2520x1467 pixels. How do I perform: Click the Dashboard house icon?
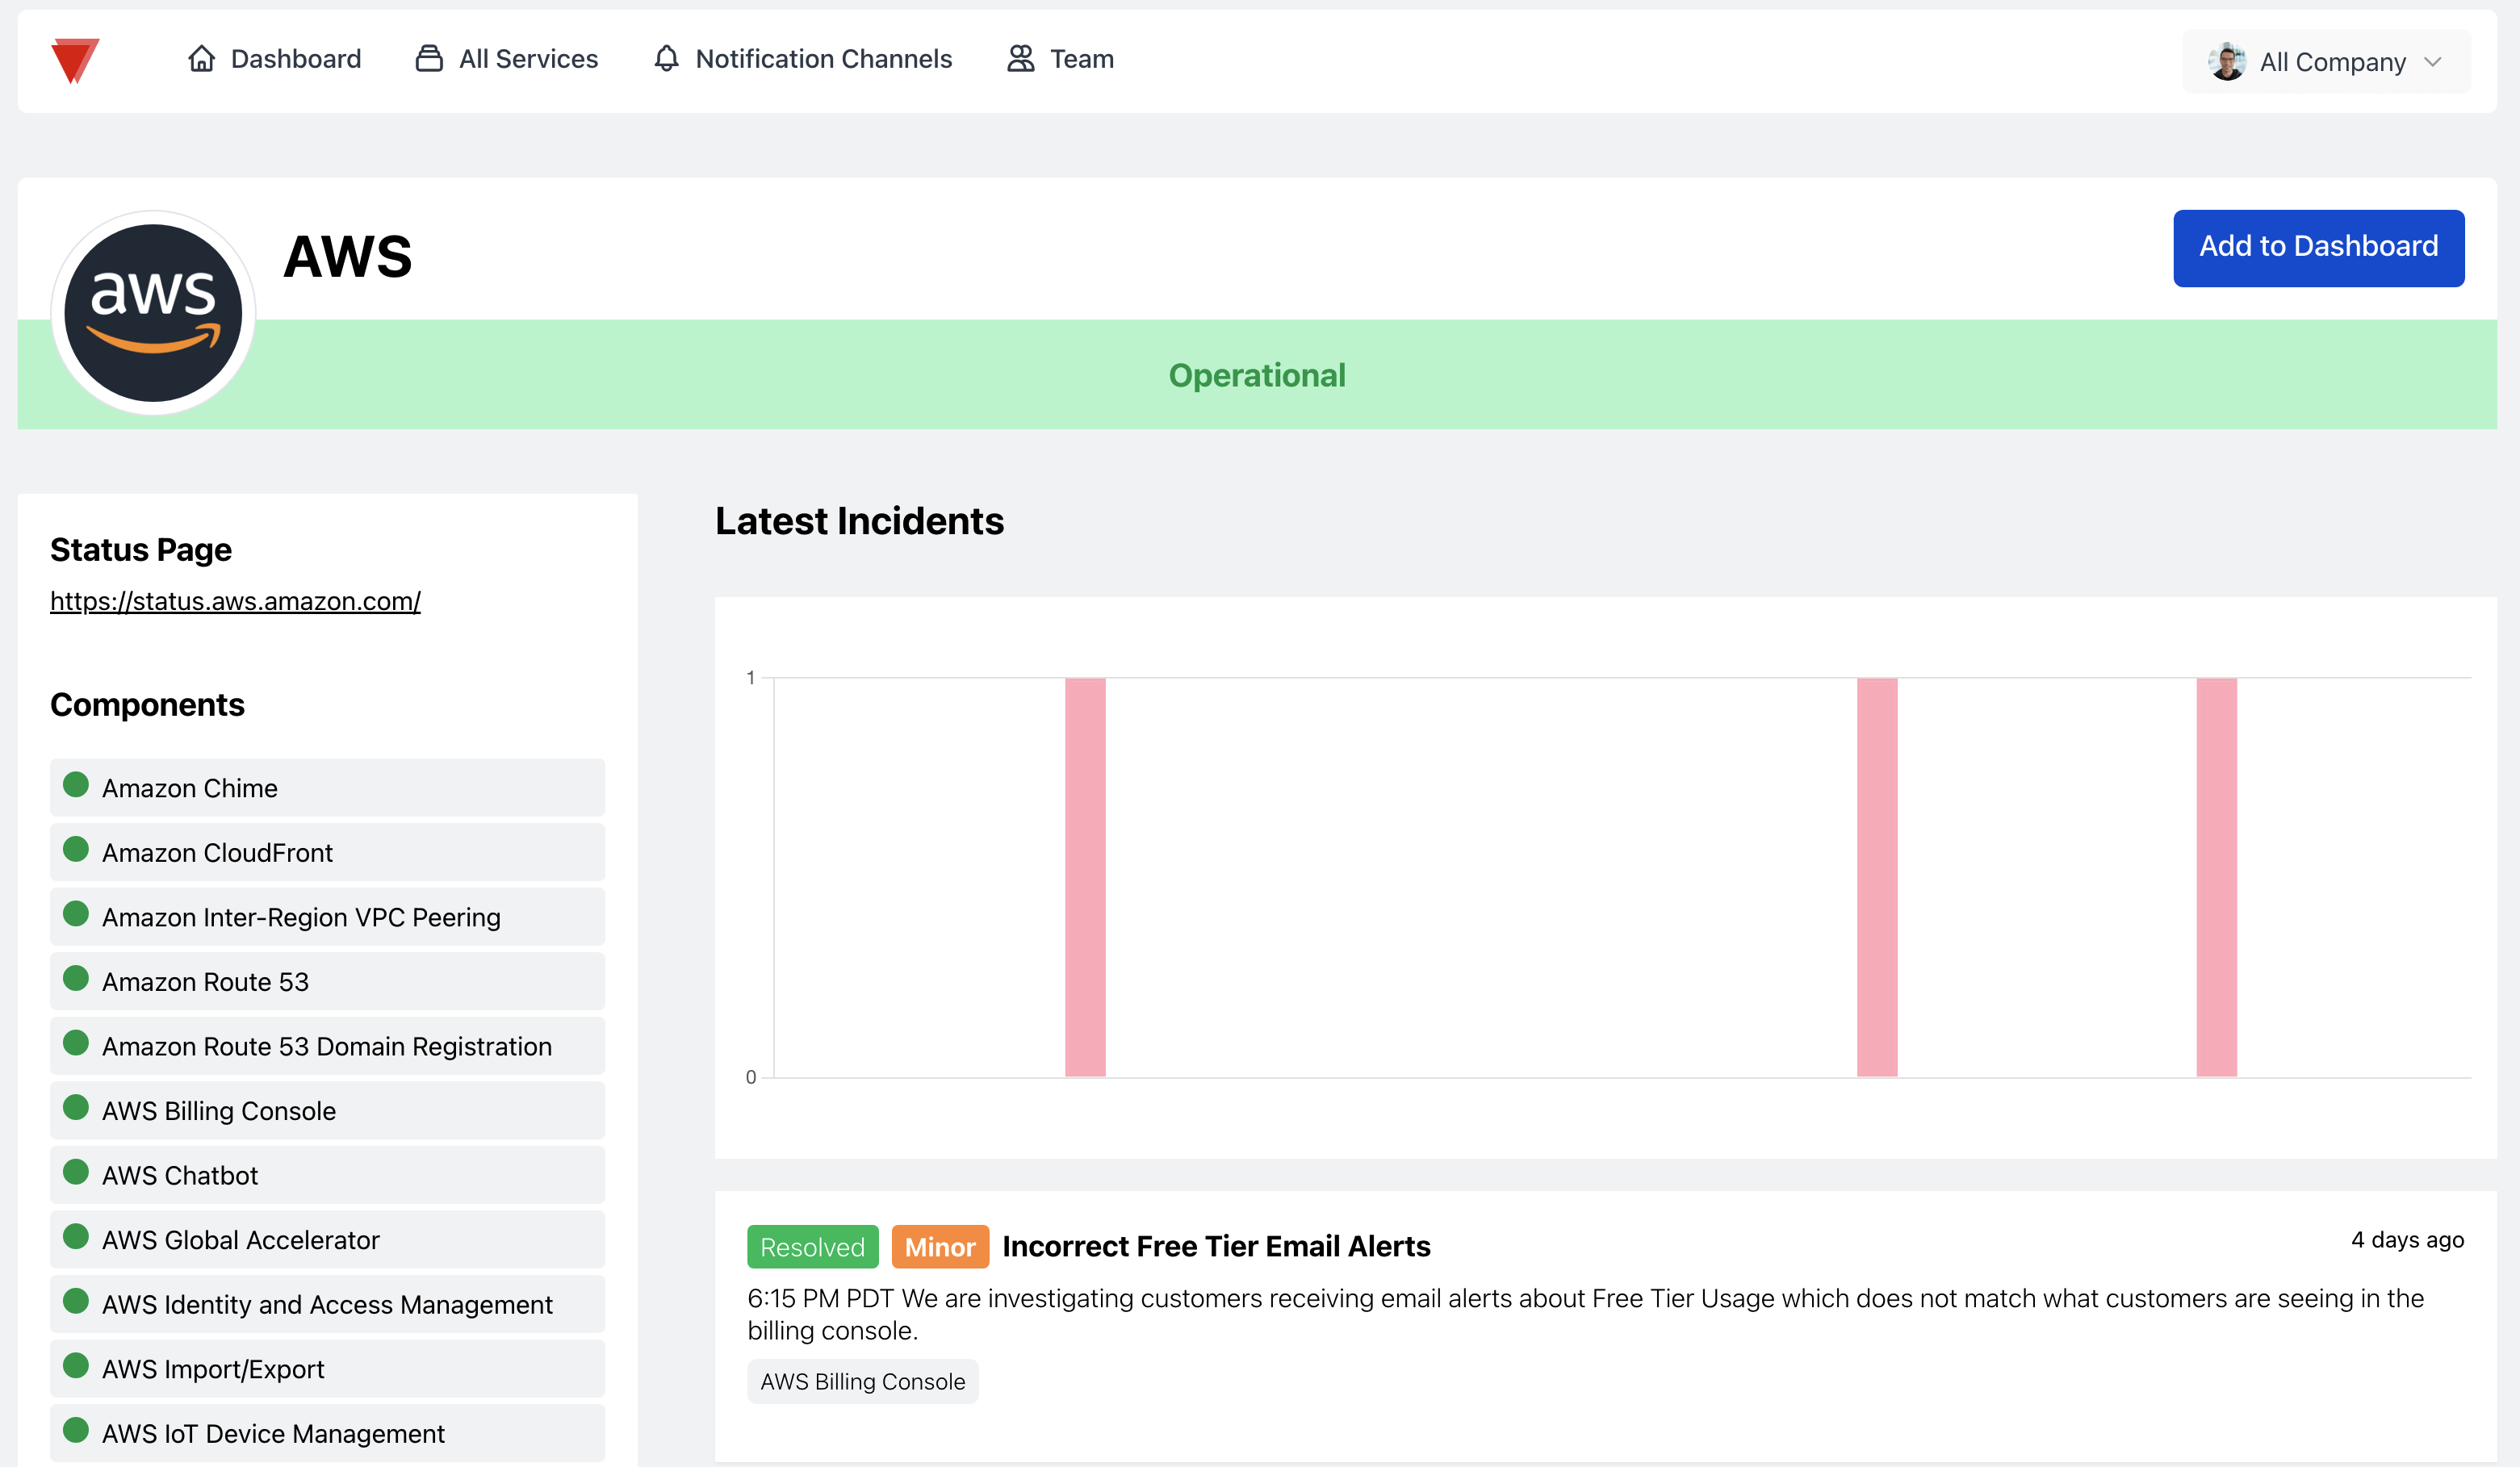201,59
